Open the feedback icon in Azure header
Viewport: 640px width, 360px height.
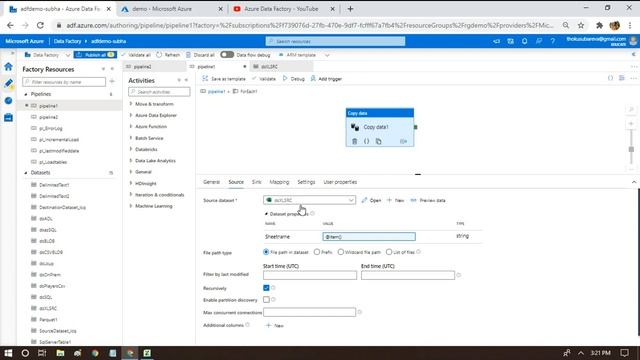click(539, 41)
